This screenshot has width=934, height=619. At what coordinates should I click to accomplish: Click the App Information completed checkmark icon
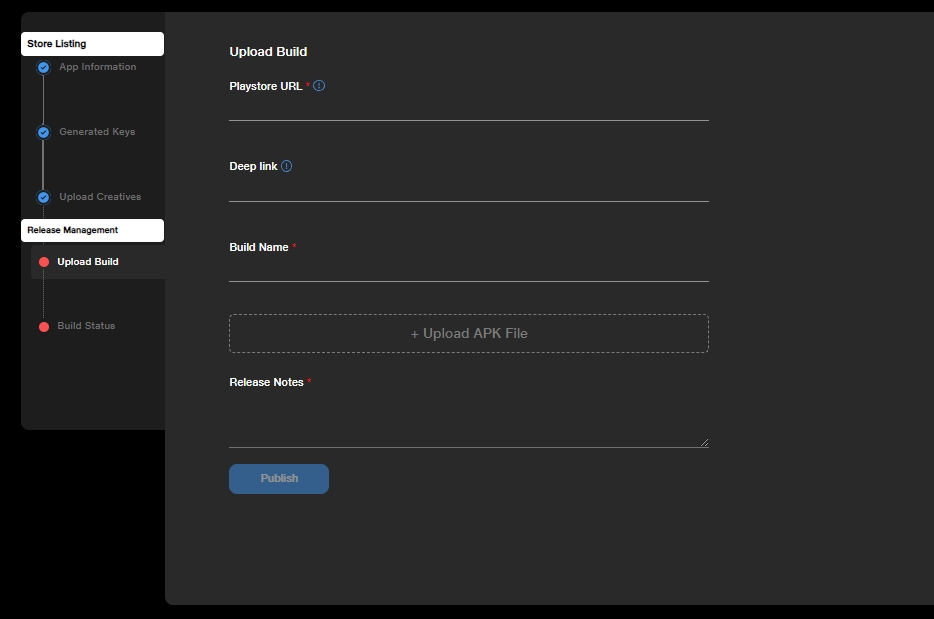[43, 68]
